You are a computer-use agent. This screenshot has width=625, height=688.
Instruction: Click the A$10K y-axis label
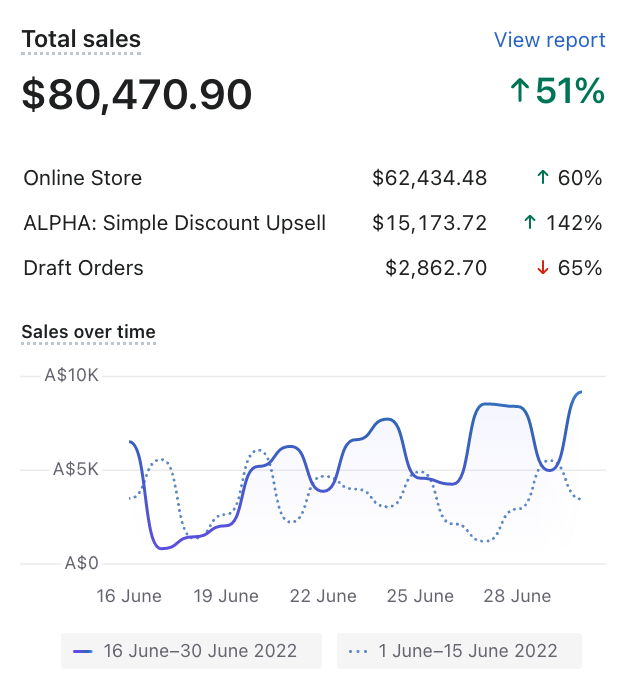pyautogui.click(x=72, y=376)
